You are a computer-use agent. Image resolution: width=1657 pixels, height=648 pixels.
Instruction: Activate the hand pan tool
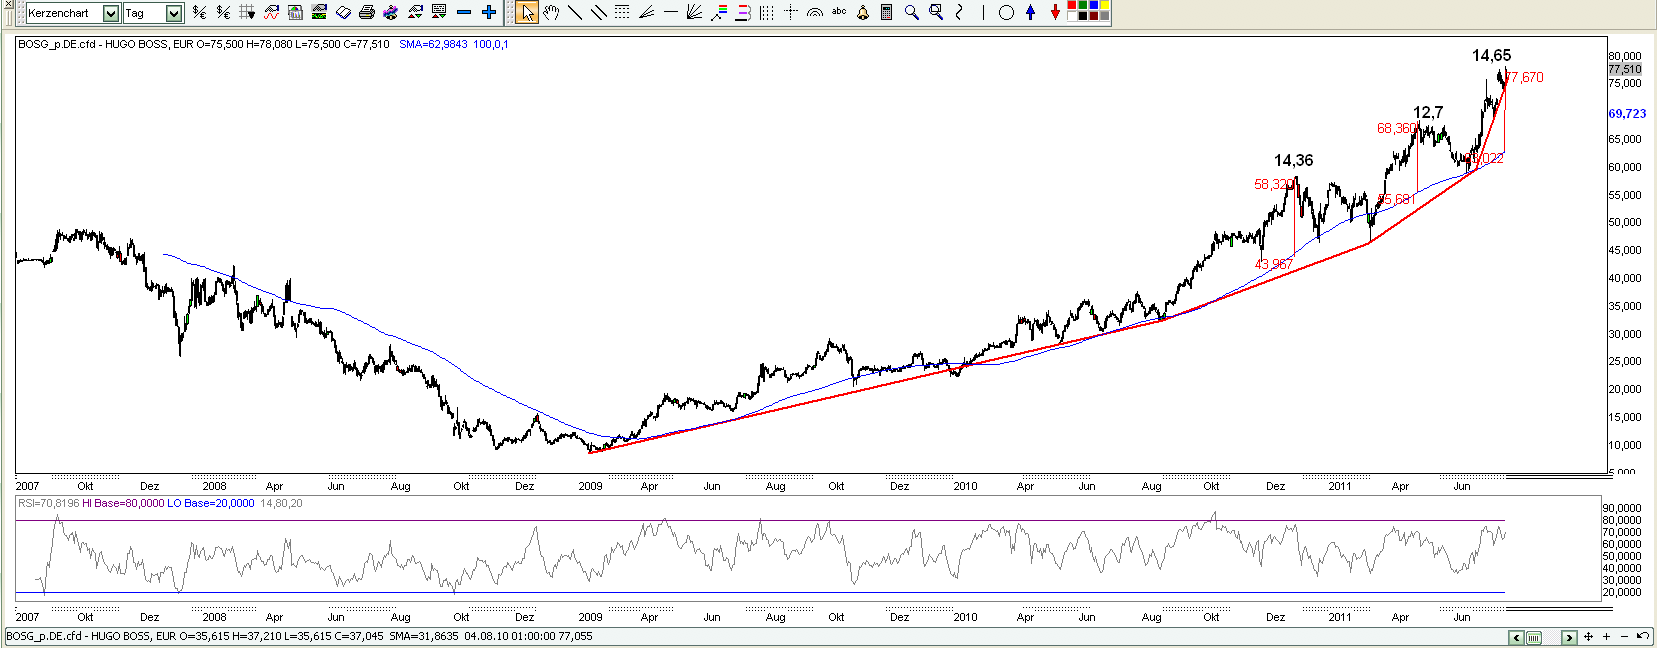(551, 12)
